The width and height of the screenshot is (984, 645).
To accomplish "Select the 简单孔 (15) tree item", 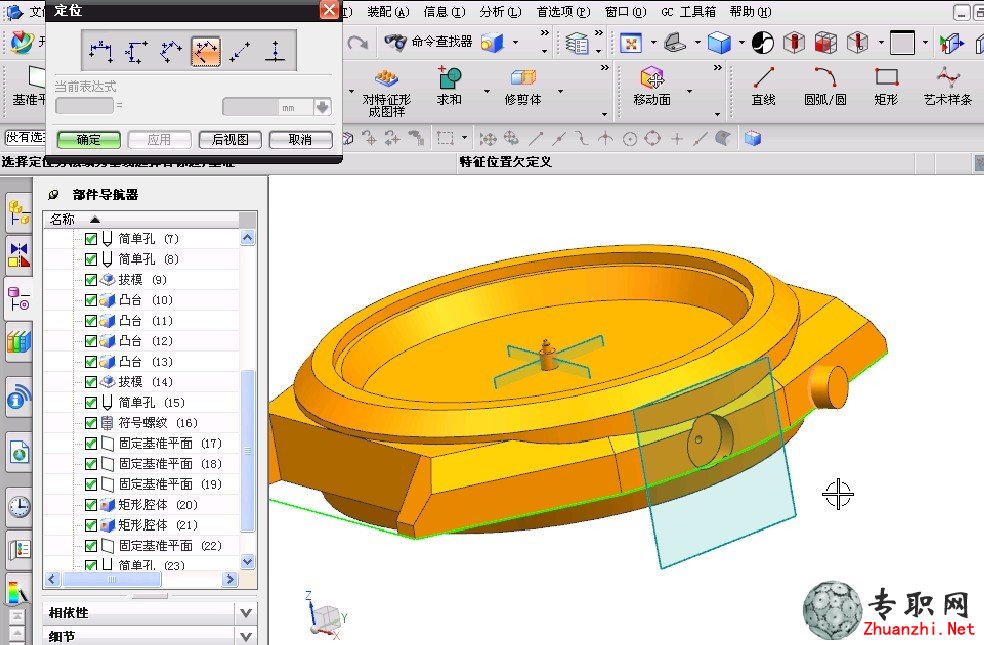I will point(151,403).
